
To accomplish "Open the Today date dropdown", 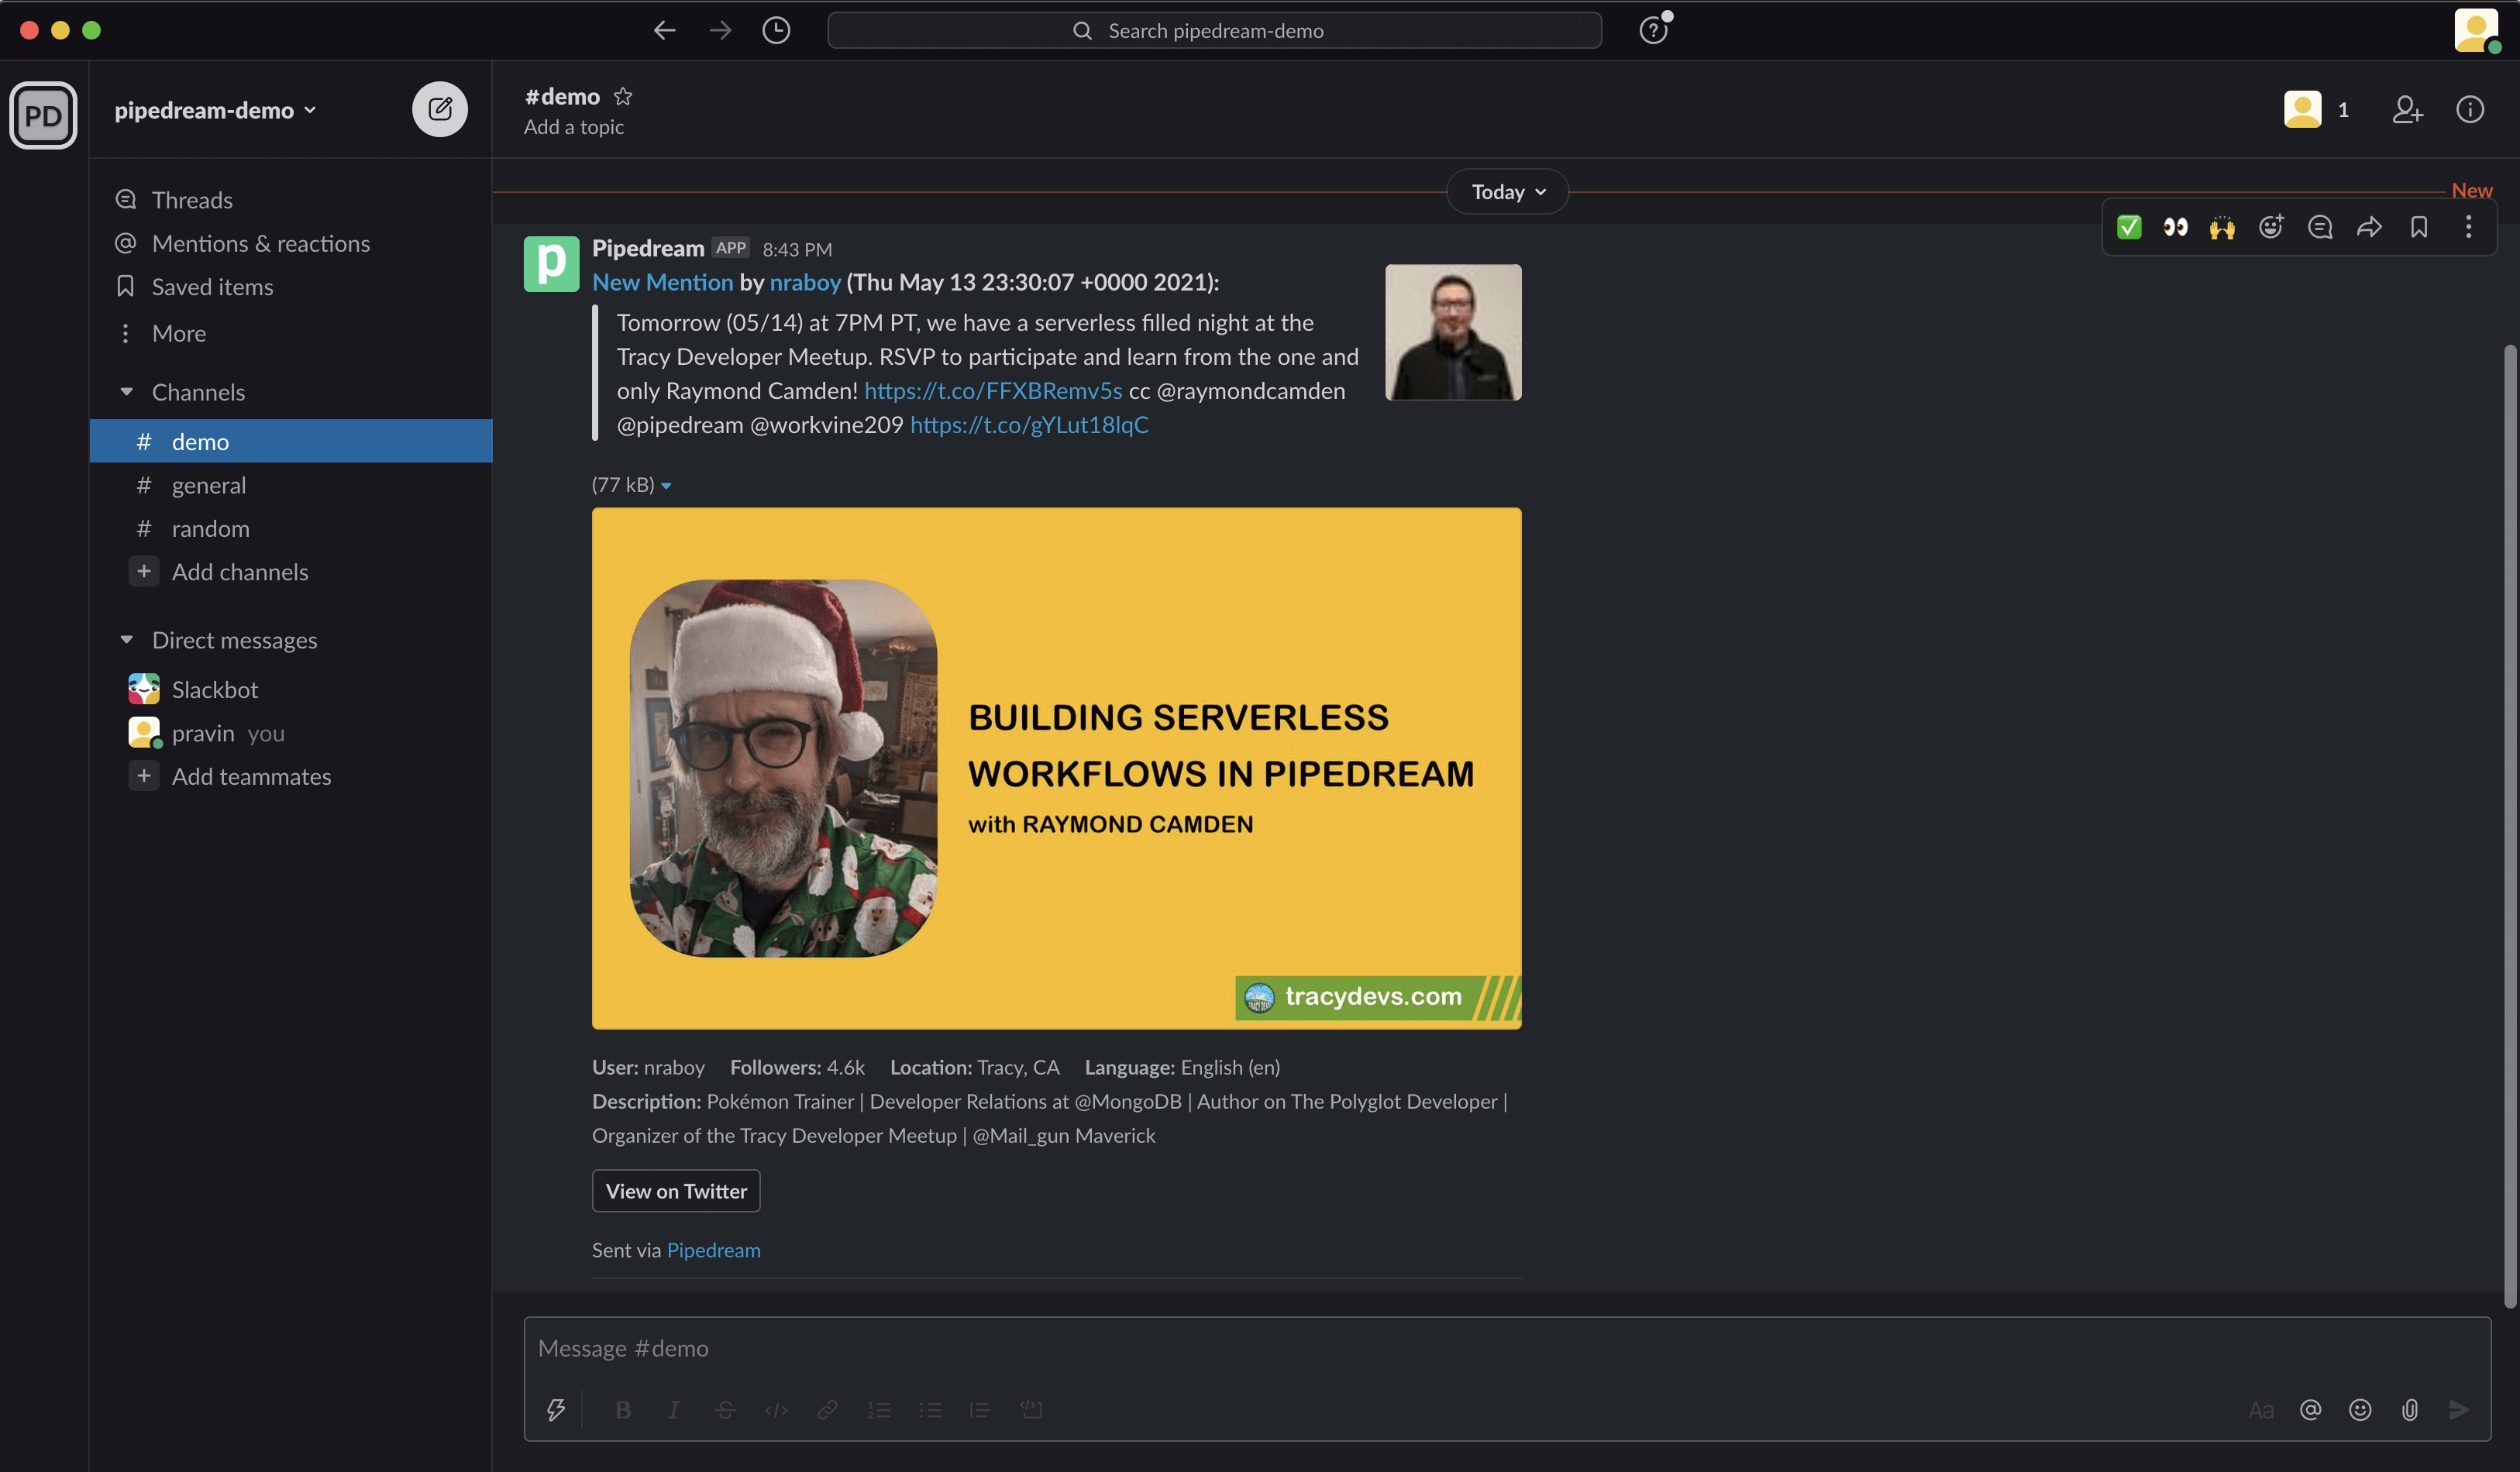I will (x=1507, y=192).
